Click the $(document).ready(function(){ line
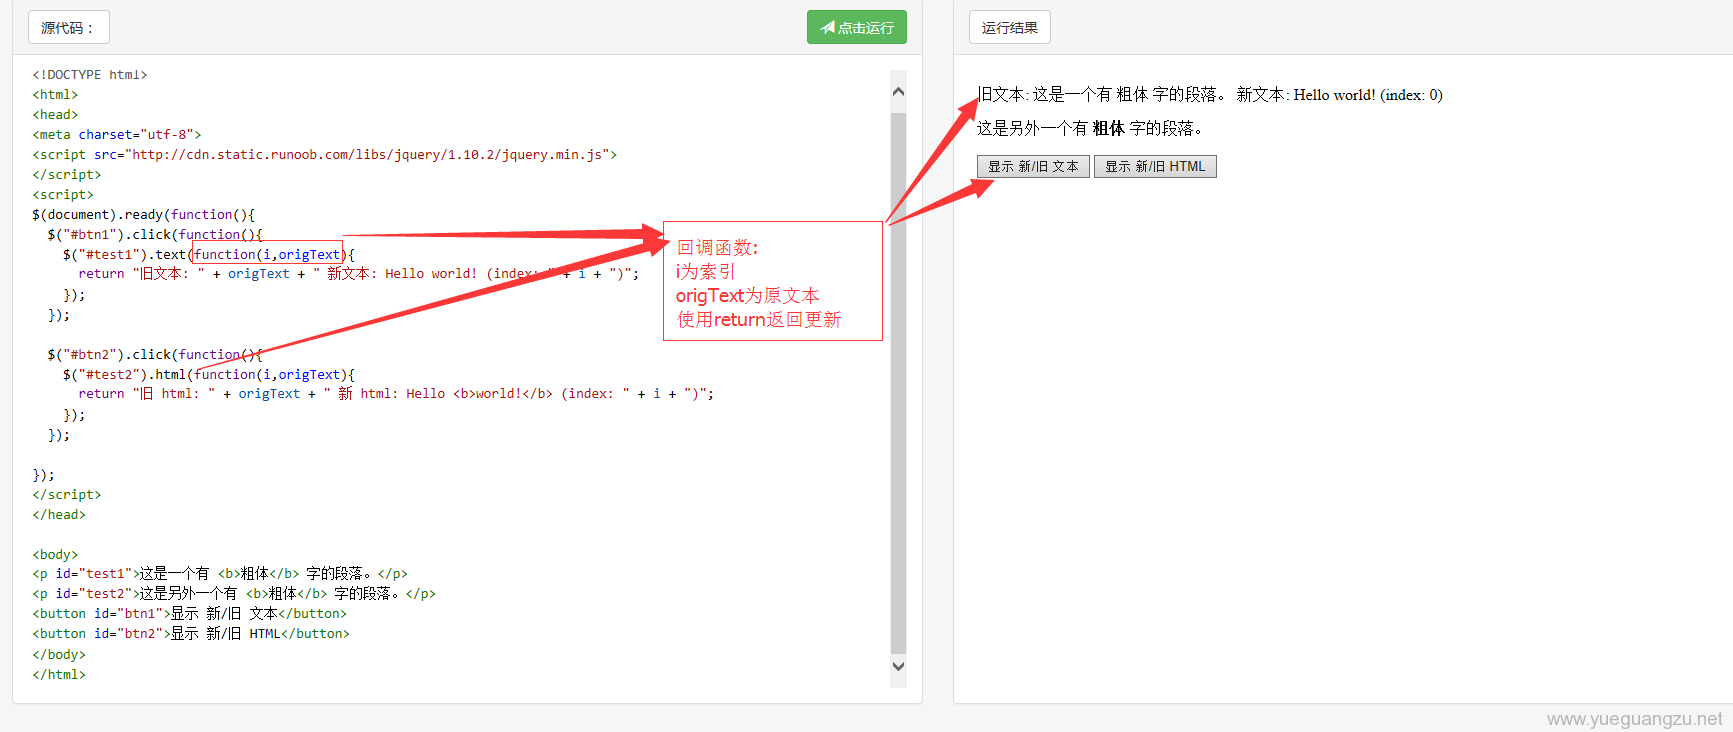Image resolution: width=1733 pixels, height=732 pixels. [144, 214]
